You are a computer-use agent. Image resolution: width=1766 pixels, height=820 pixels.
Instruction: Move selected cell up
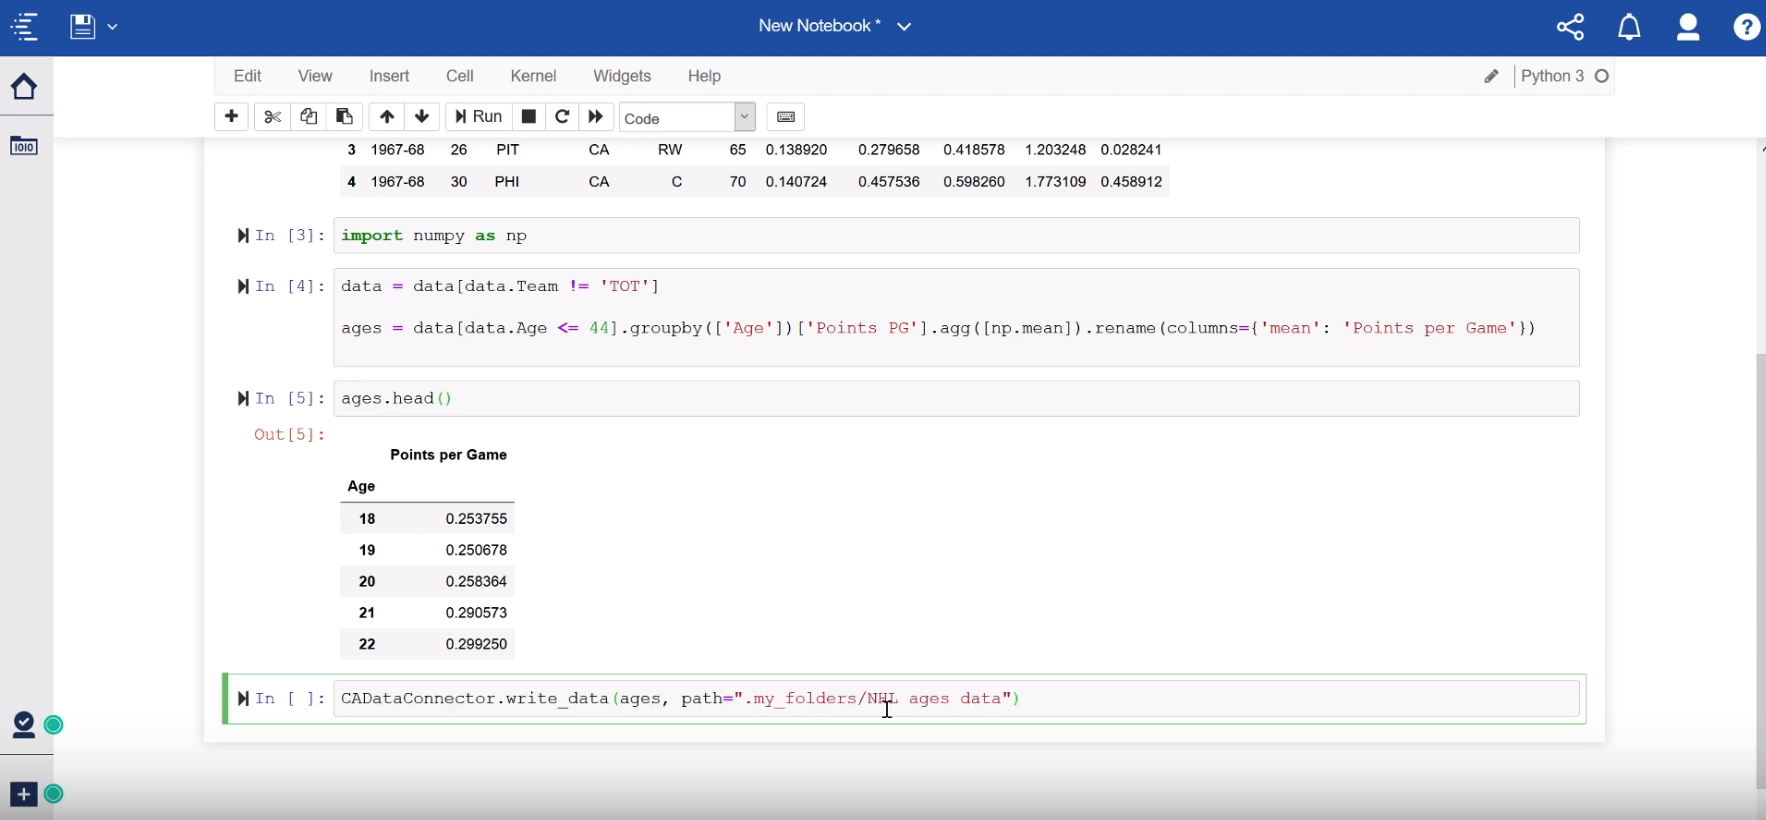coord(386,117)
